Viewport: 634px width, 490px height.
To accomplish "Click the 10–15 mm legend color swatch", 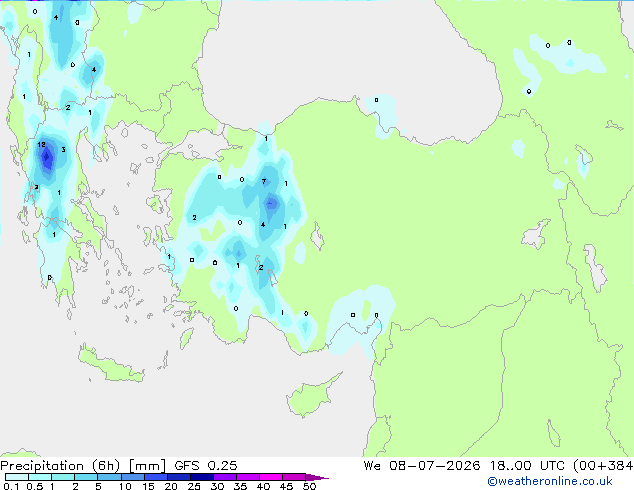I will point(132,477).
